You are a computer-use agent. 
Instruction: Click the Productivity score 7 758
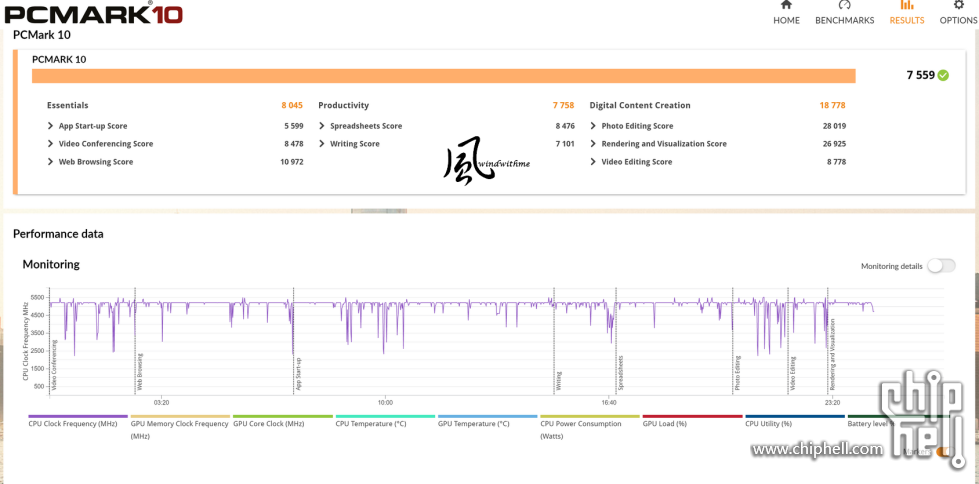(x=563, y=106)
